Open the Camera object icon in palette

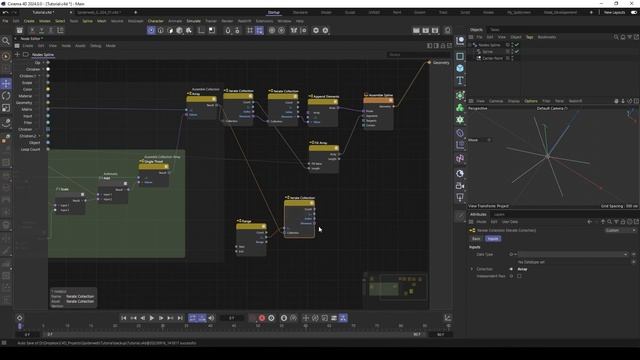(x=460, y=186)
